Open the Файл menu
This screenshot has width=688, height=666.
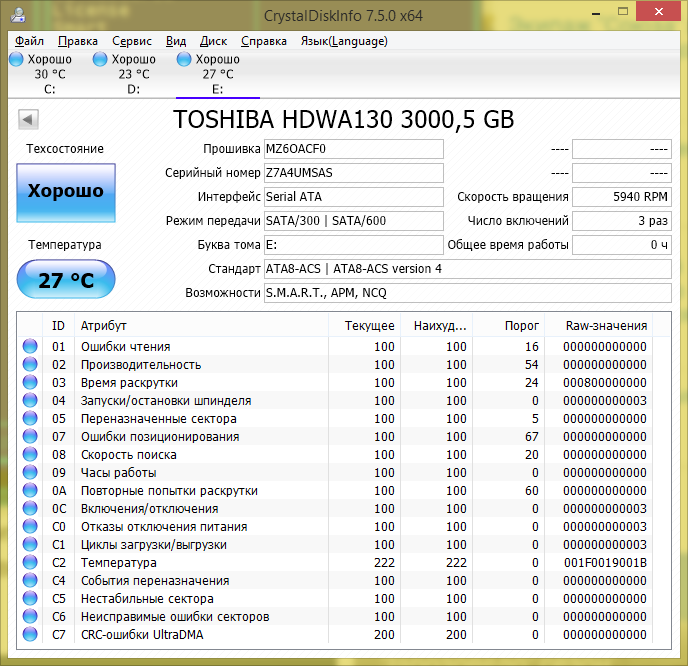(x=29, y=41)
